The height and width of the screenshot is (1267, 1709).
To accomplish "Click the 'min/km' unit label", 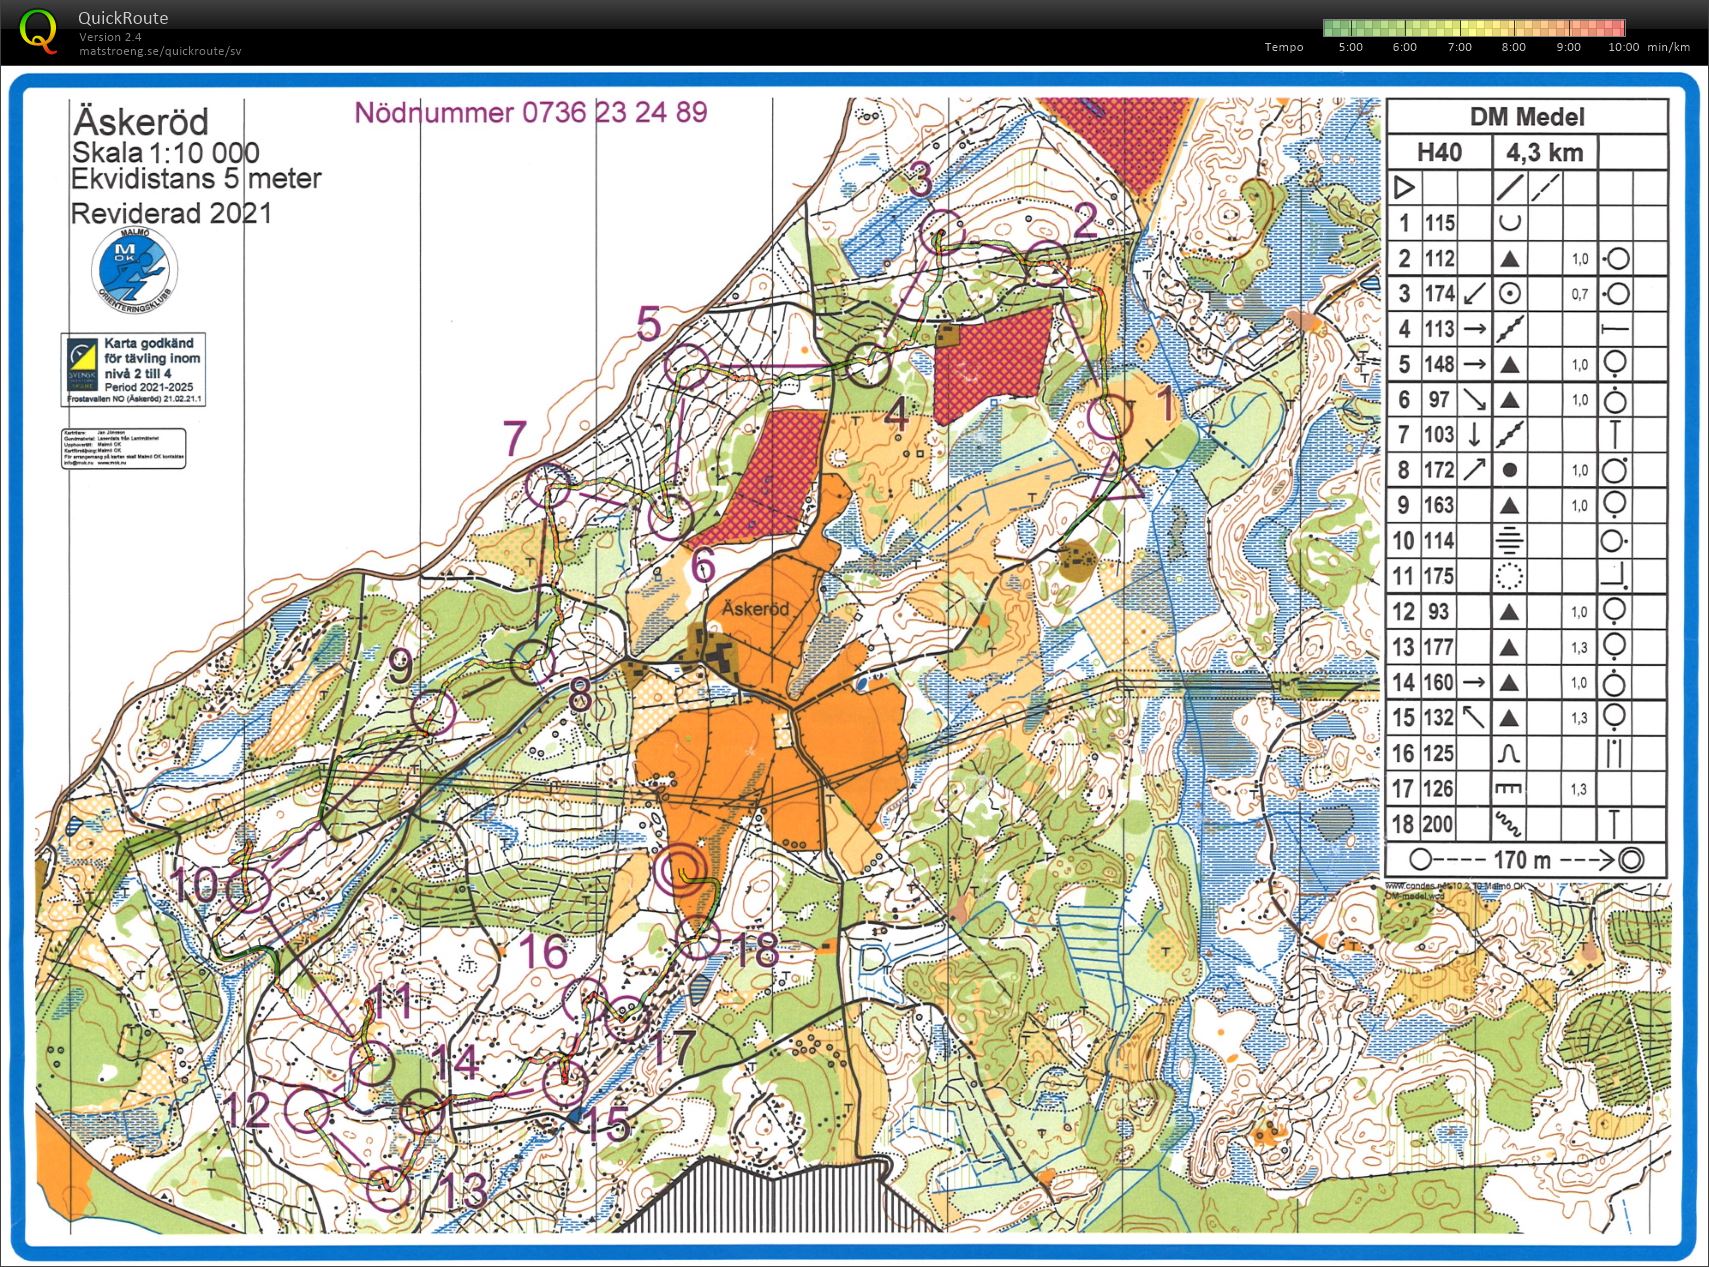I will coord(1669,47).
